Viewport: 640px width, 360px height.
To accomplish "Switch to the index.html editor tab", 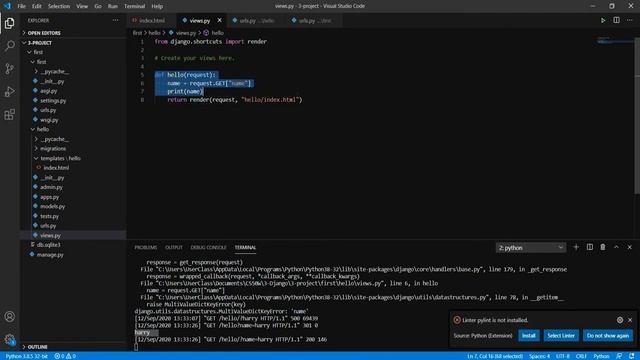I will [x=152, y=20].
